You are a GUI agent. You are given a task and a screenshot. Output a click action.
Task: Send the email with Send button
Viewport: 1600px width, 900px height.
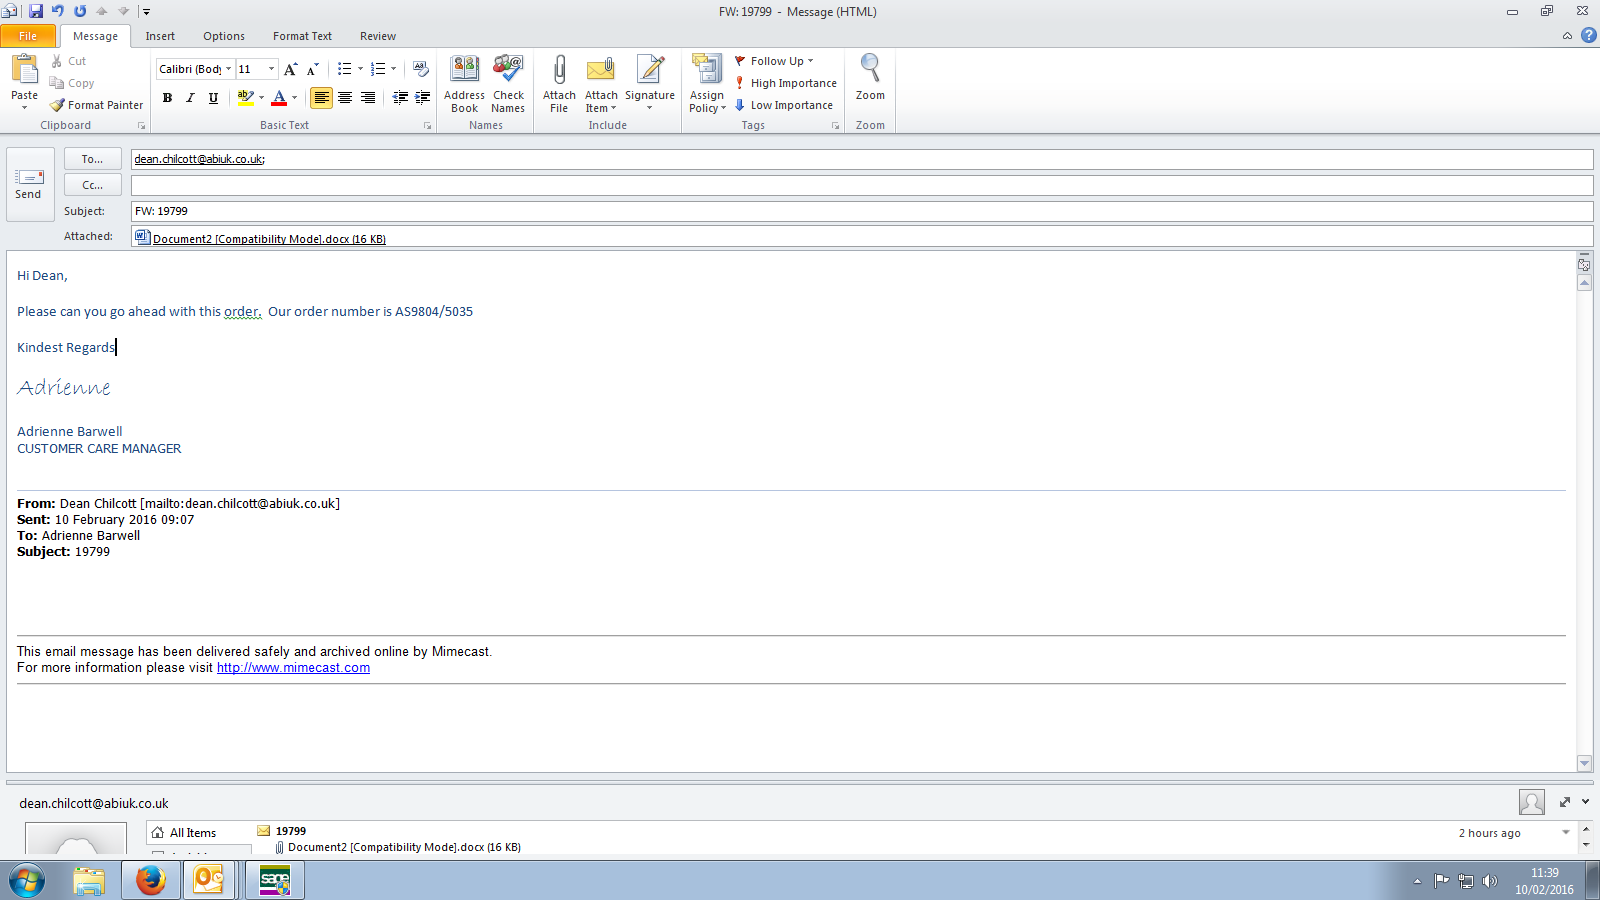pos(29,184)
